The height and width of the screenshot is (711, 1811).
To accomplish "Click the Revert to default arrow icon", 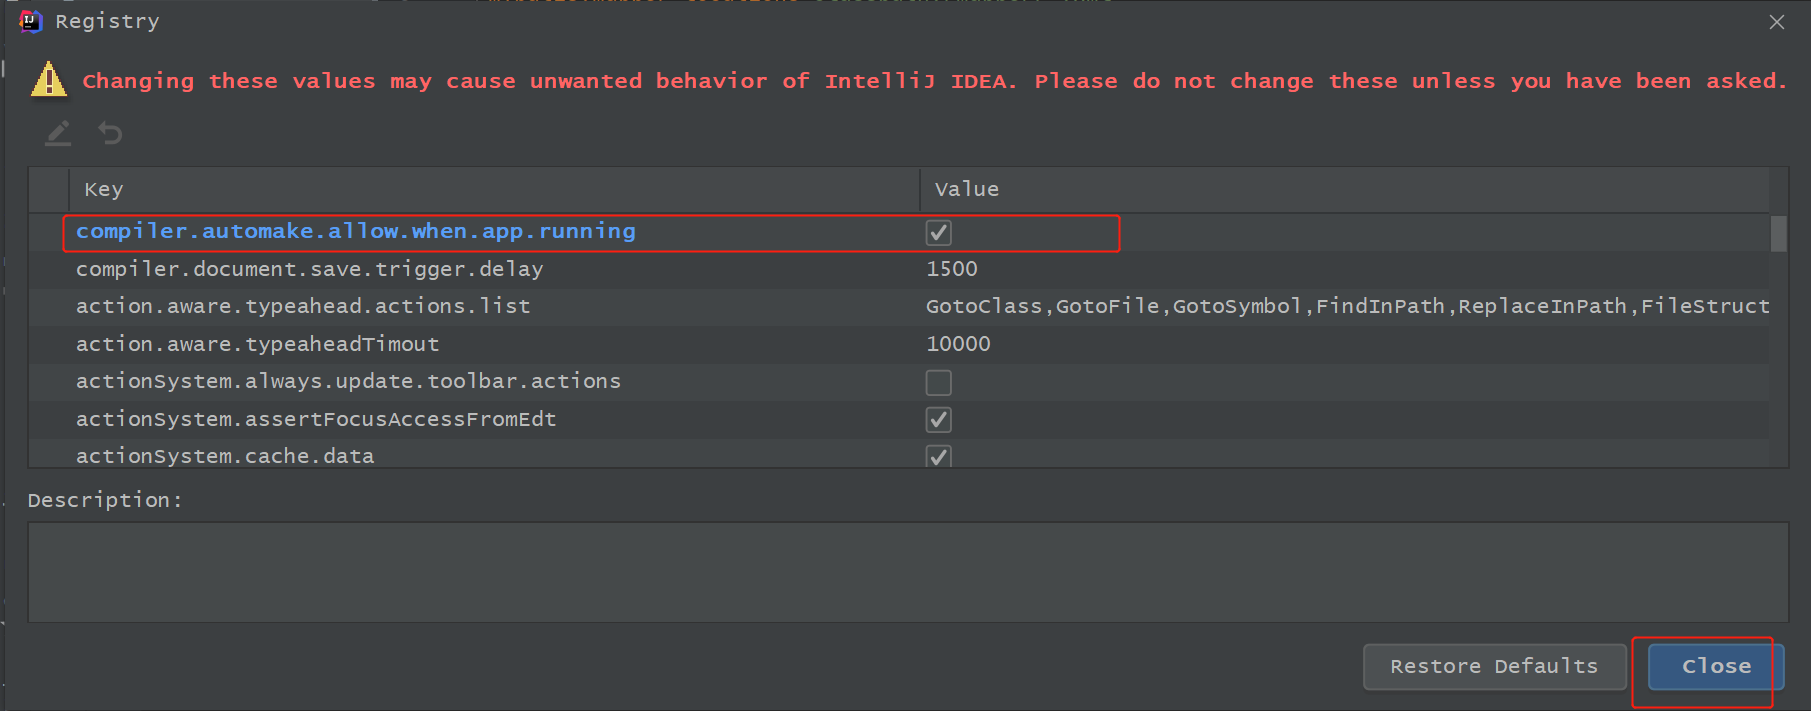I will click(x=110, y=133).
